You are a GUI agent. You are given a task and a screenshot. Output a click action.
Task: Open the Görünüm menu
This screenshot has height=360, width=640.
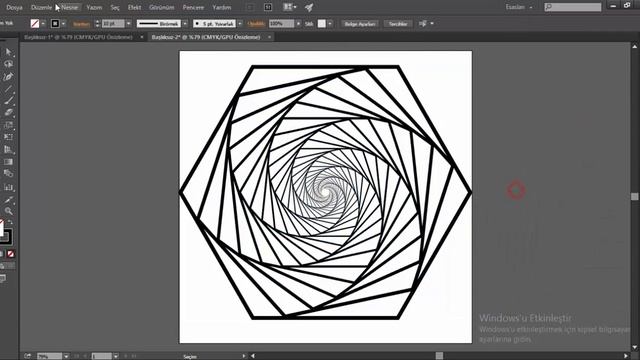[x=162, y=7]
